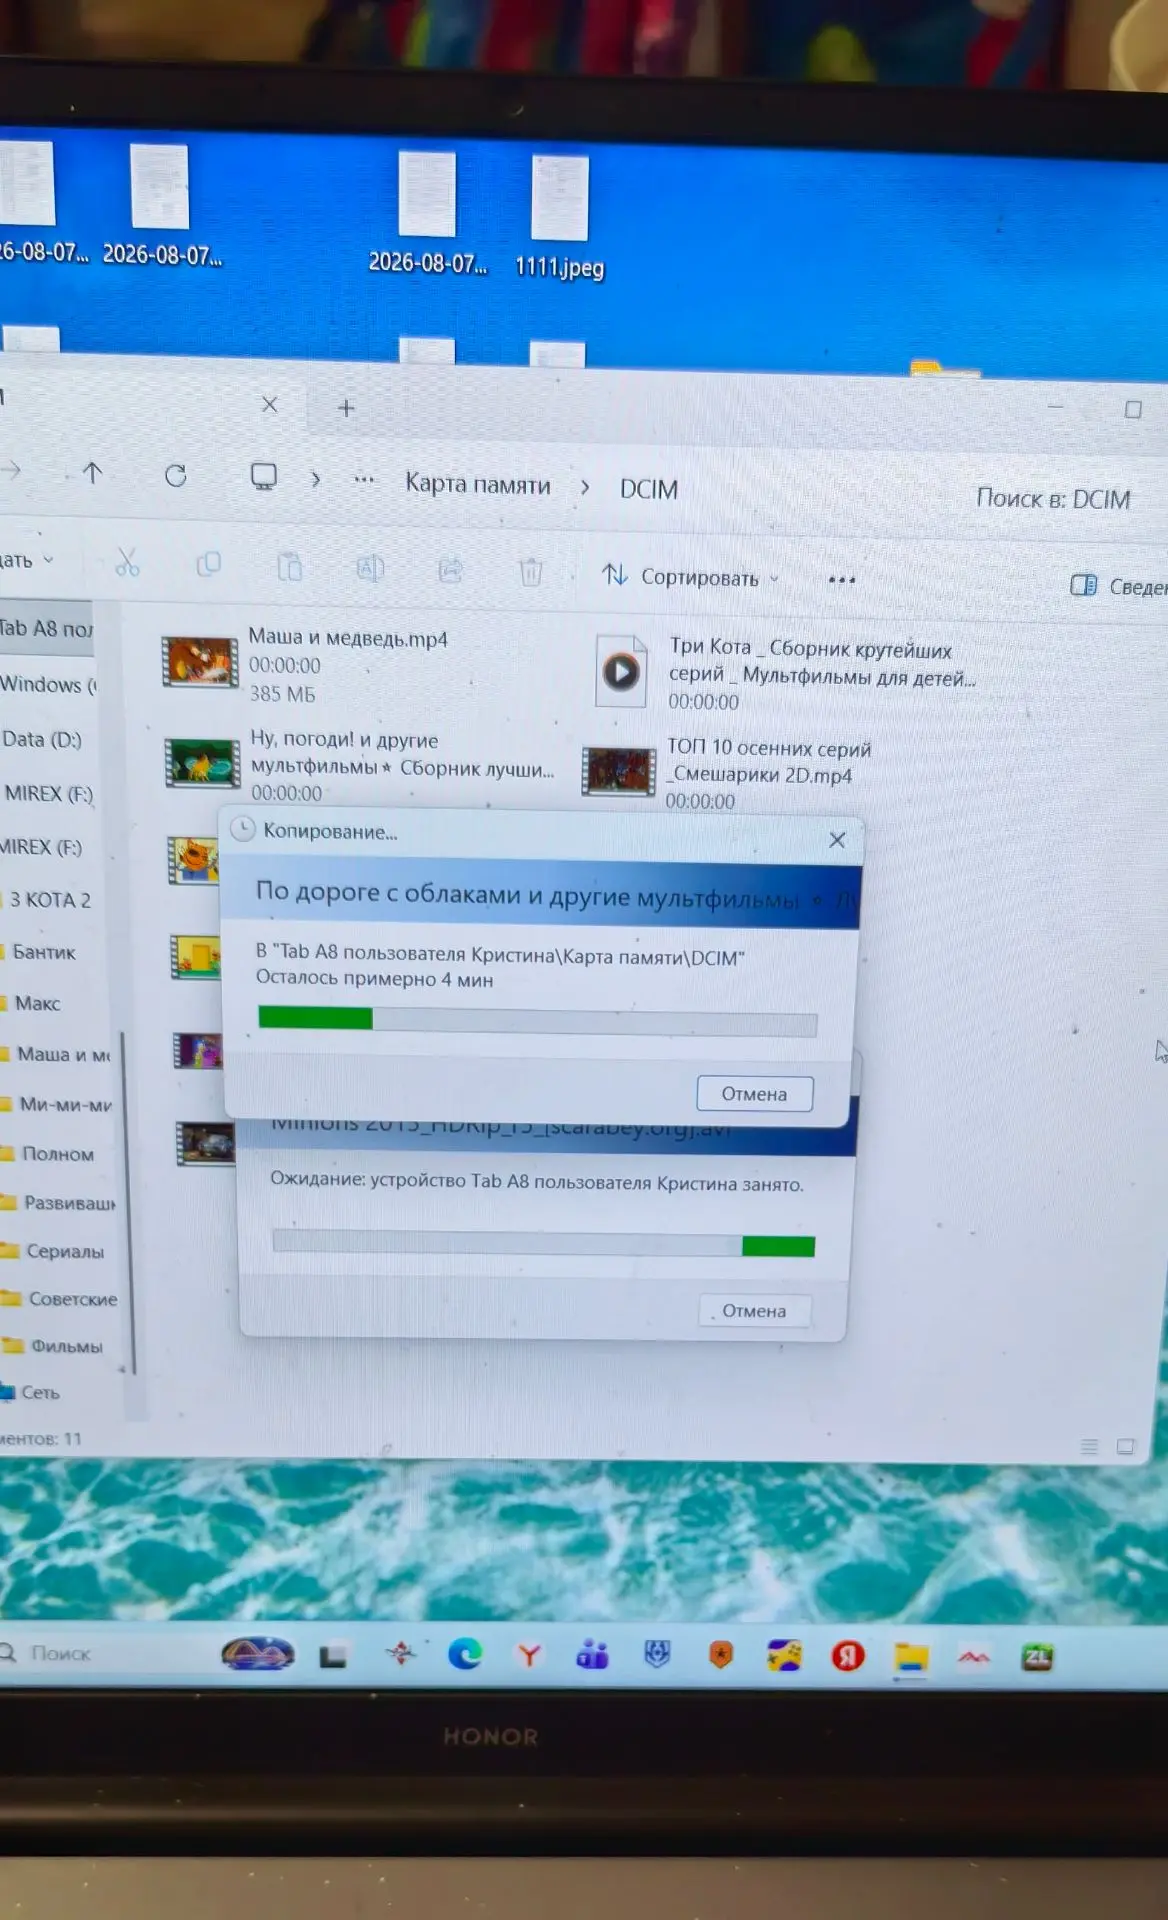The width and height of the screenshot is (1168, 1920).
Task: Click Отмена in the Копирование dialog
Action: tap(755, 1094)
